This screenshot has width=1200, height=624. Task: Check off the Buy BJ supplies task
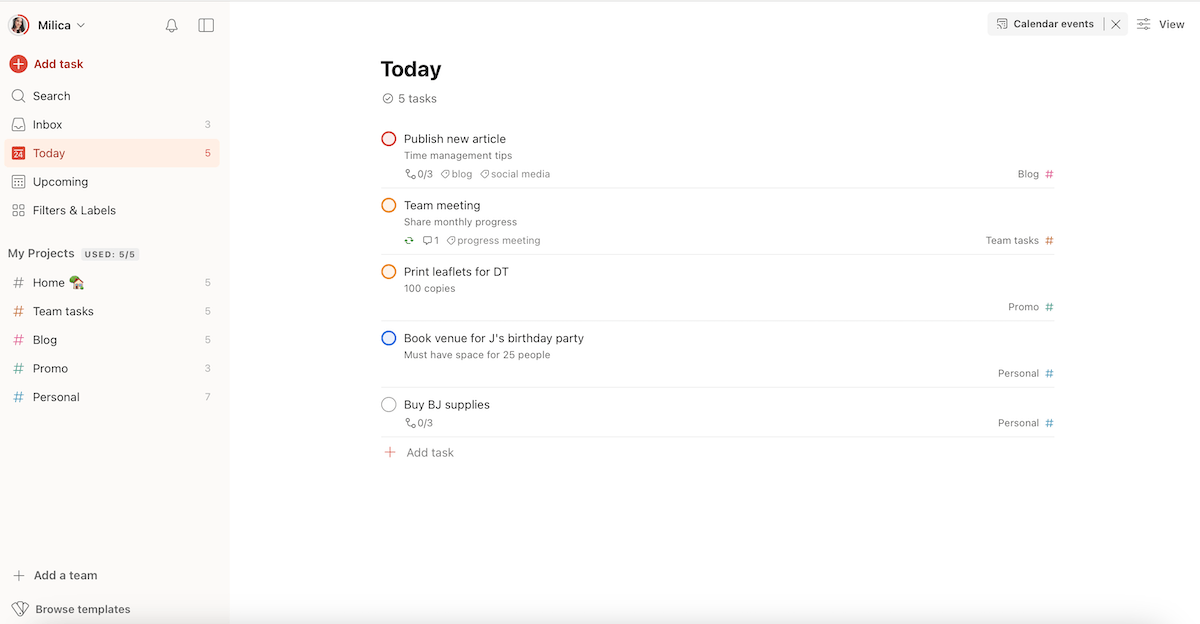coord(388,404)
